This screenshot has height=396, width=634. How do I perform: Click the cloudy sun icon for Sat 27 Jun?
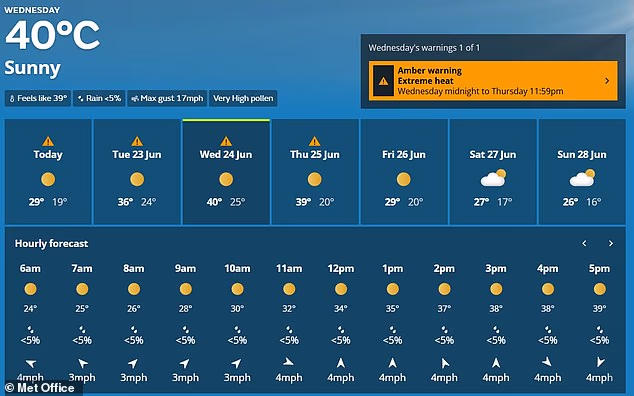tap(493, 178)
